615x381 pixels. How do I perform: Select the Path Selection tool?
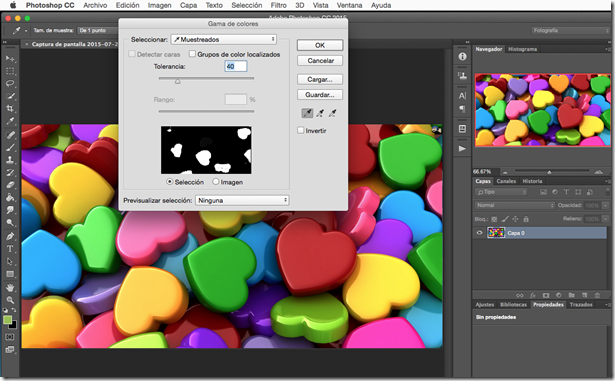(10, 261)
